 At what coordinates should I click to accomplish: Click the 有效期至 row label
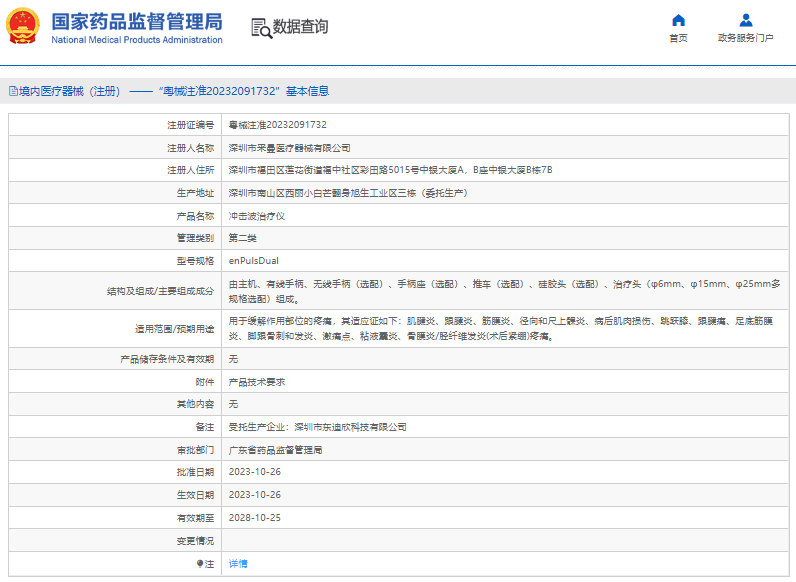pyautogui.click(x=195, y=518)
